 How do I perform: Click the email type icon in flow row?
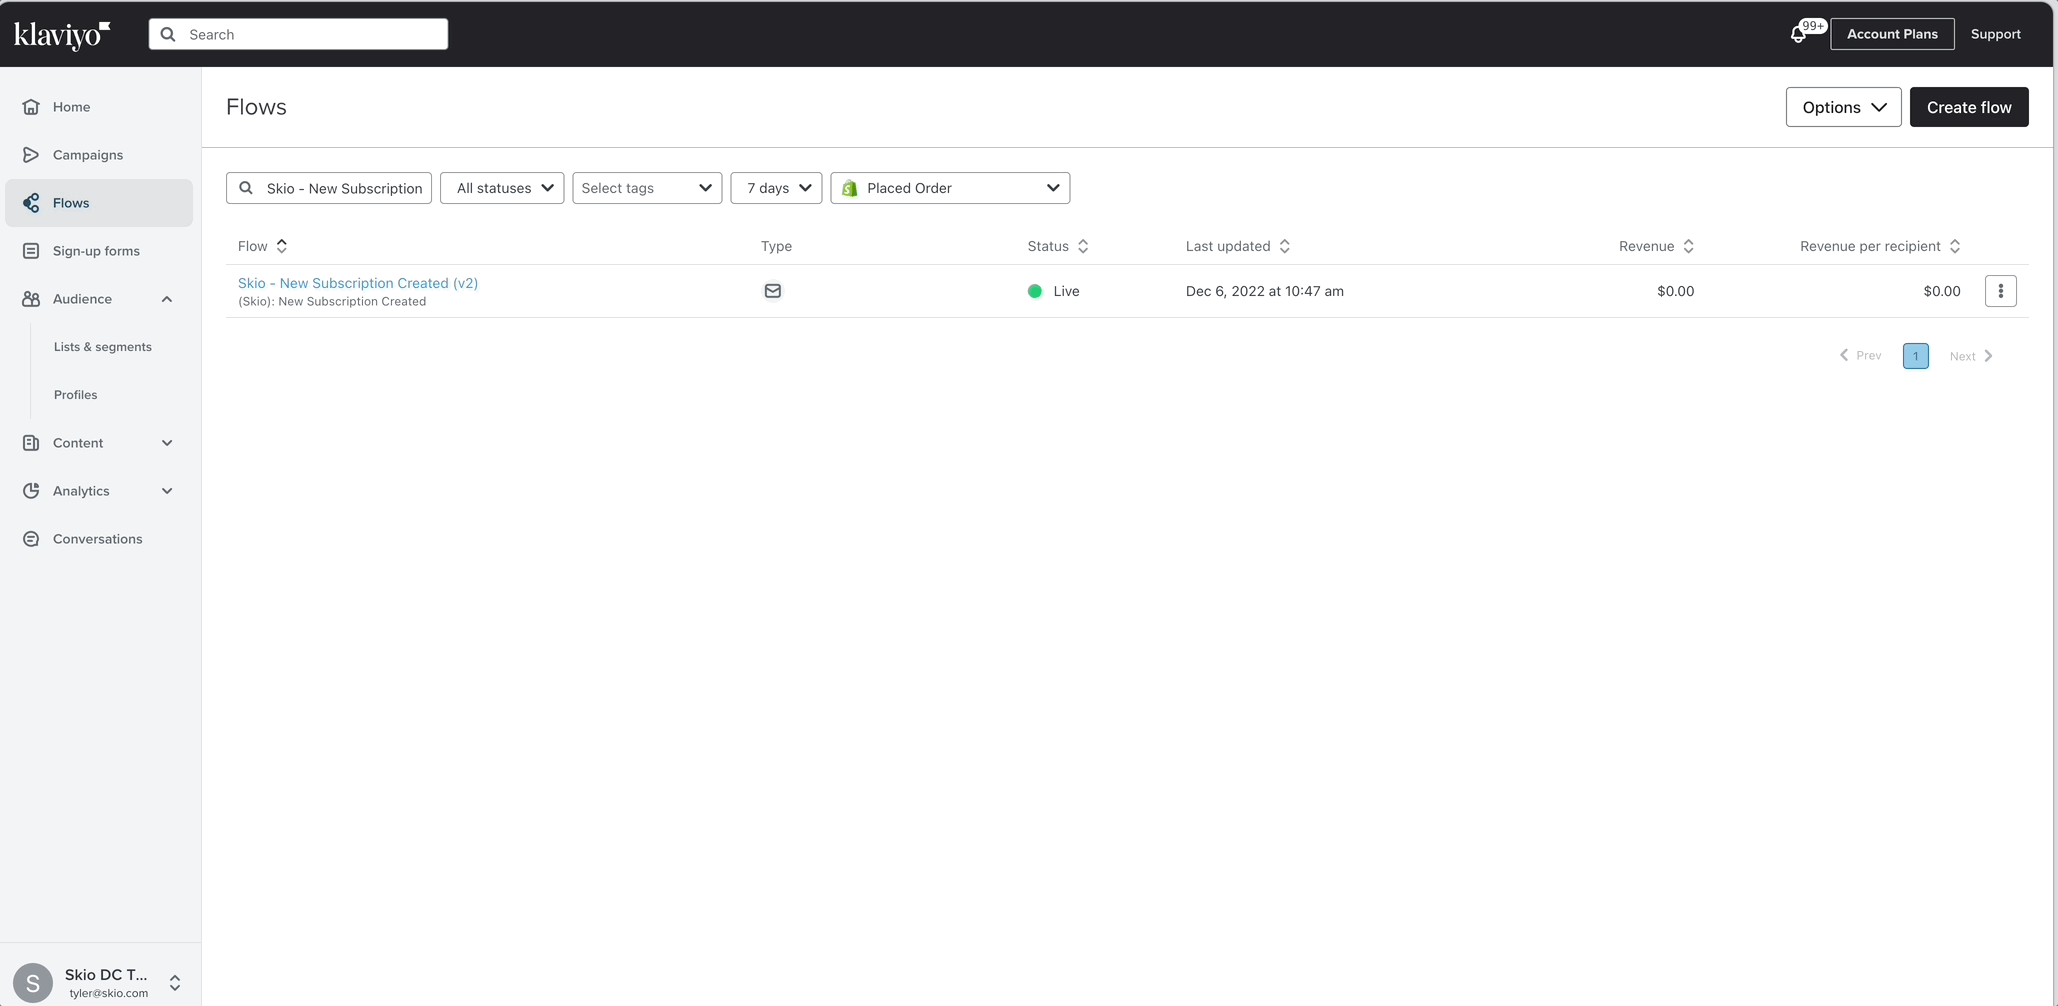click(x=772, y=291)
